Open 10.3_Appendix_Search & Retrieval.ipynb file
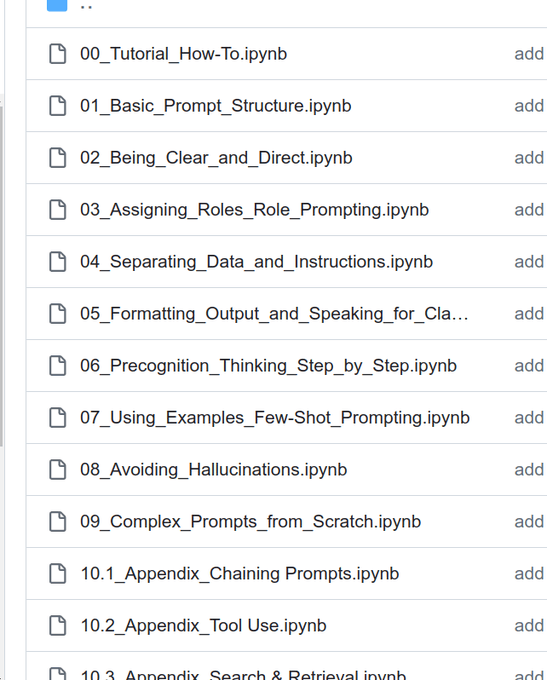Screen dimensions: 547x680 coord(243,674)
